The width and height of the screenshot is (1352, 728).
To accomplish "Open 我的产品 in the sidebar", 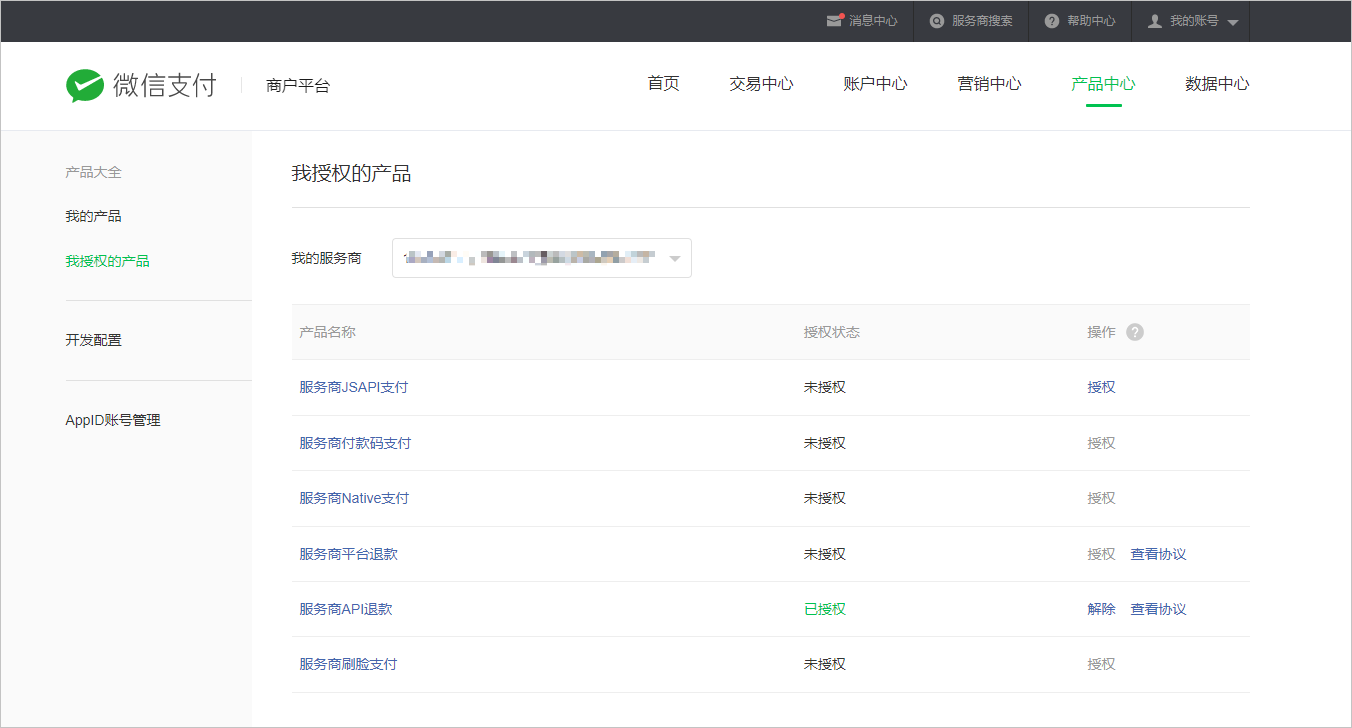I will click(93, 216).
